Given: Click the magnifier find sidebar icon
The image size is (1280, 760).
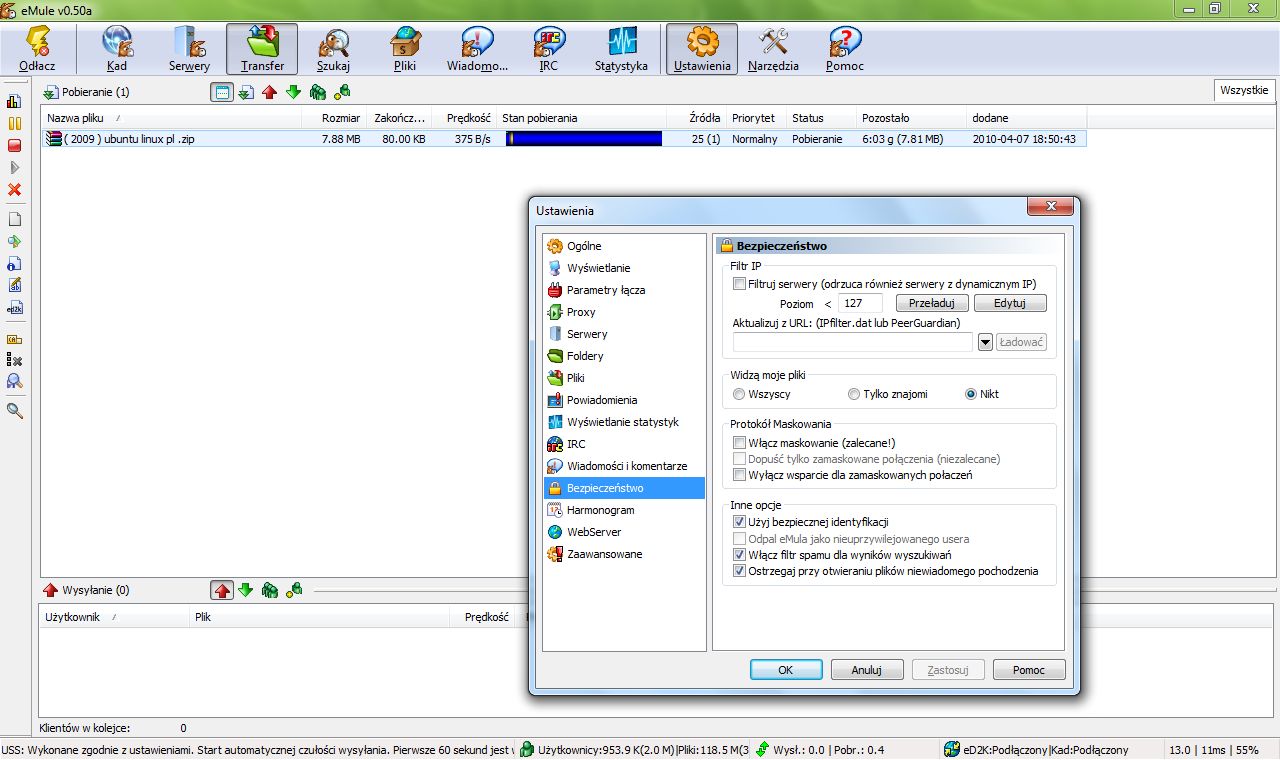Looking at the screenshot, I should click(14, 410).
